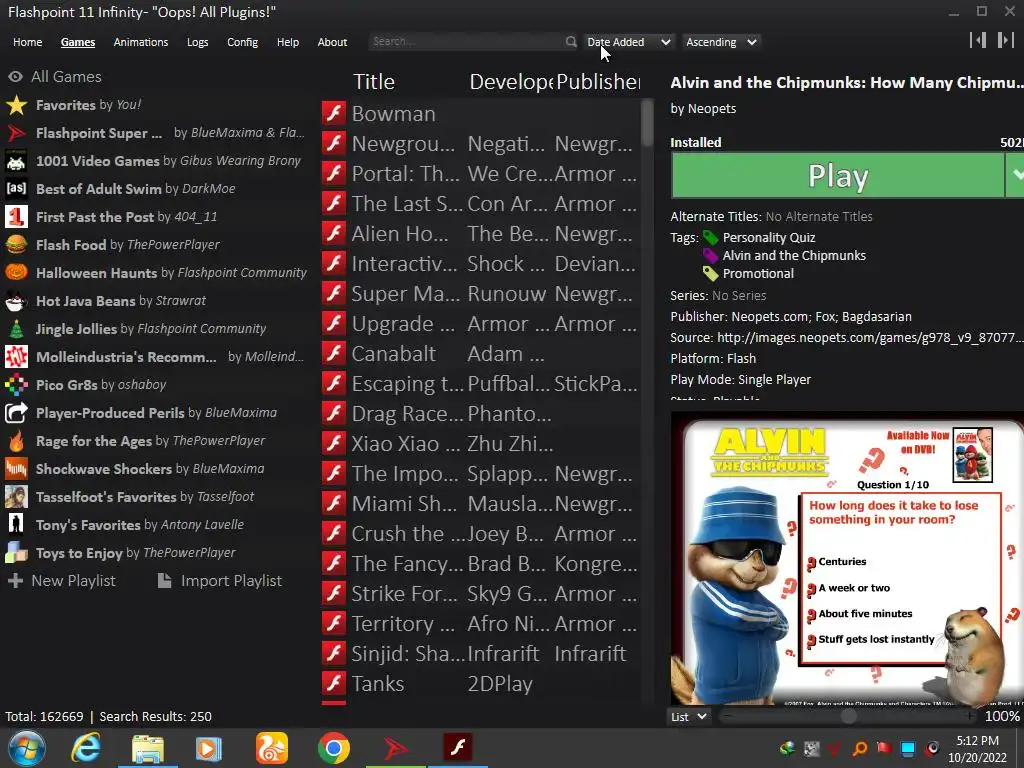Click the Halloween Haunts pumpkin icon
Viewport: 1024px width, 768px height.
coord(16,272)
